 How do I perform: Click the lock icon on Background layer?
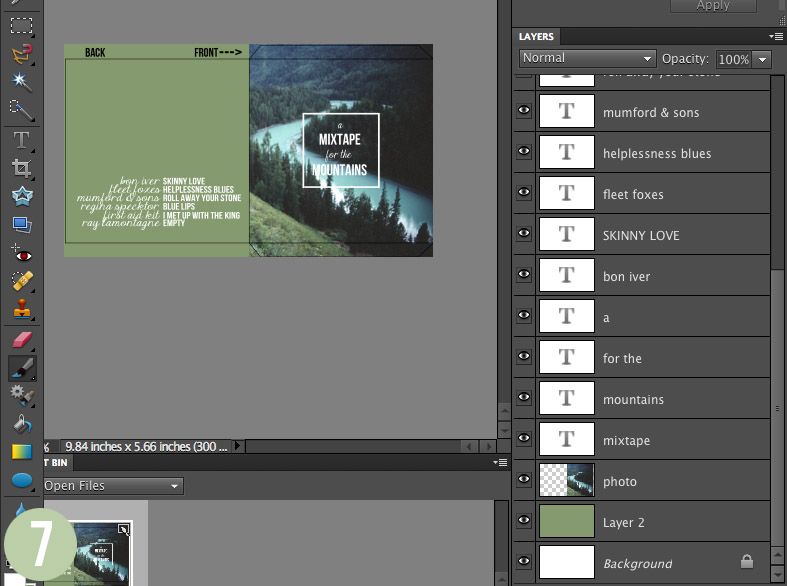[747, 561]
